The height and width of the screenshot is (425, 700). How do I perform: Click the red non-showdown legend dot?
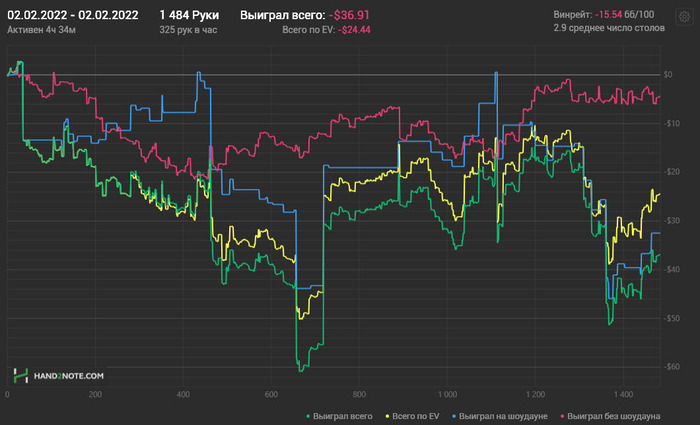562,417
